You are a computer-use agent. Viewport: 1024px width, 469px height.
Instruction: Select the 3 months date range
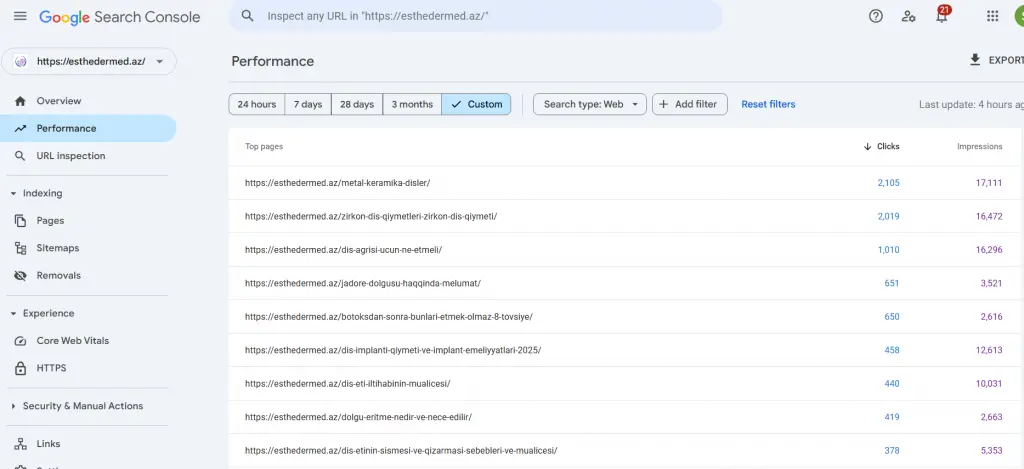pos(412,104)
